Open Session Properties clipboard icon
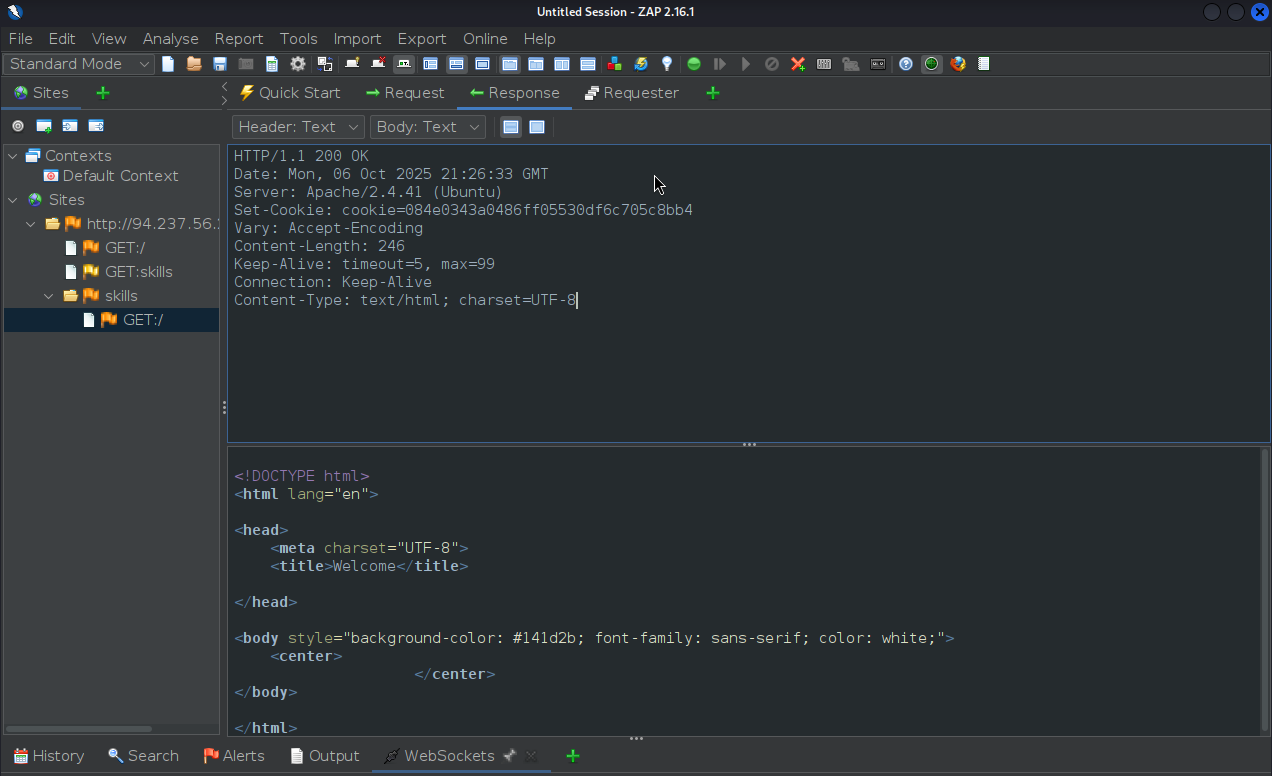 tap(272, 64)
